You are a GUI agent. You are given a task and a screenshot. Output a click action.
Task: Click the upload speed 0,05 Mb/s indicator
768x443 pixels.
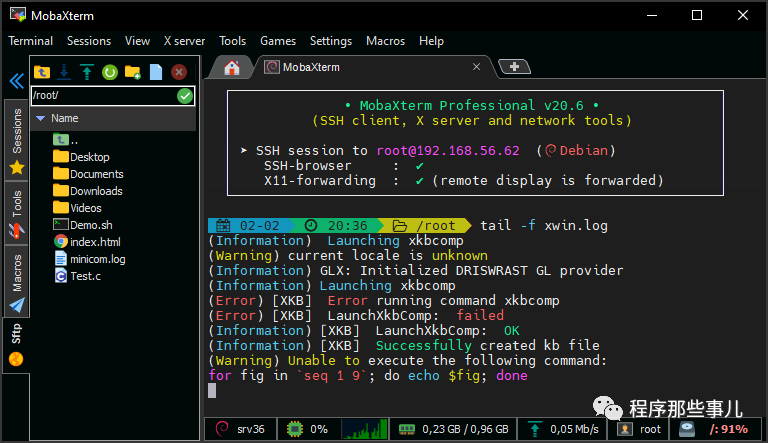coord(562,429)
